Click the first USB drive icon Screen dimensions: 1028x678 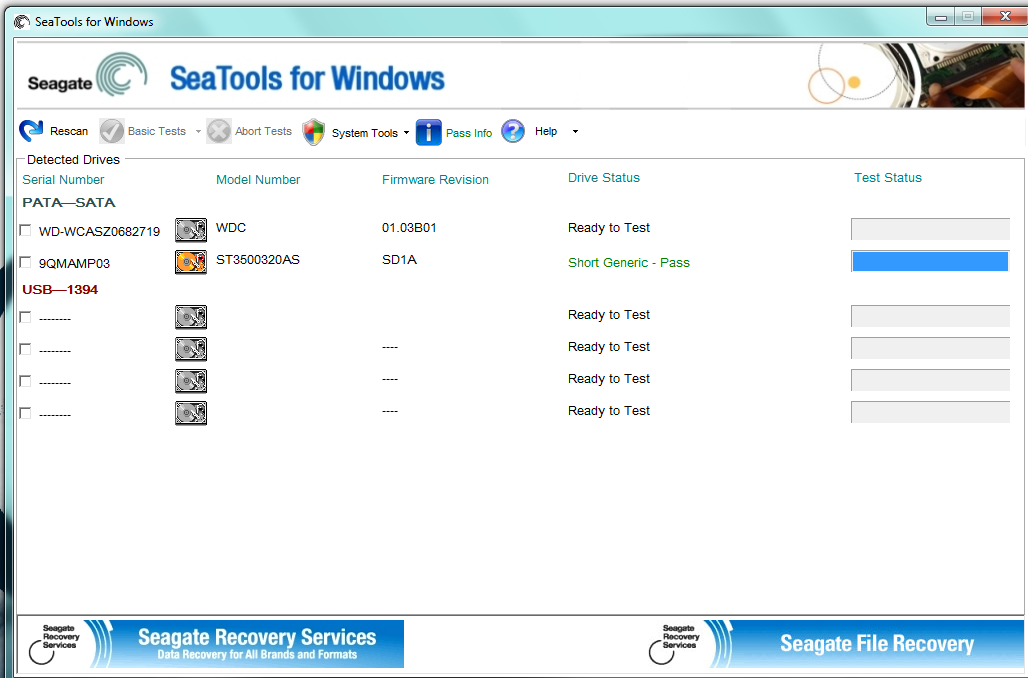(x=191, y=317)
